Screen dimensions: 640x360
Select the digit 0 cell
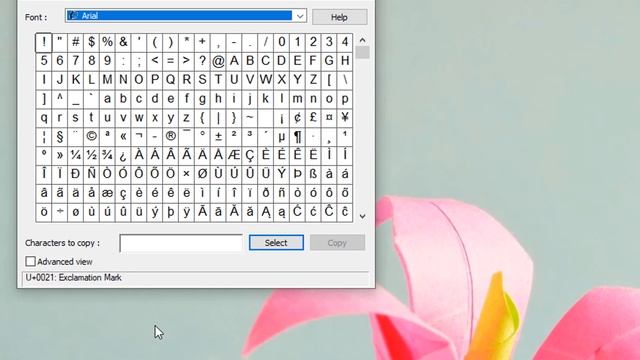(282, 42)
